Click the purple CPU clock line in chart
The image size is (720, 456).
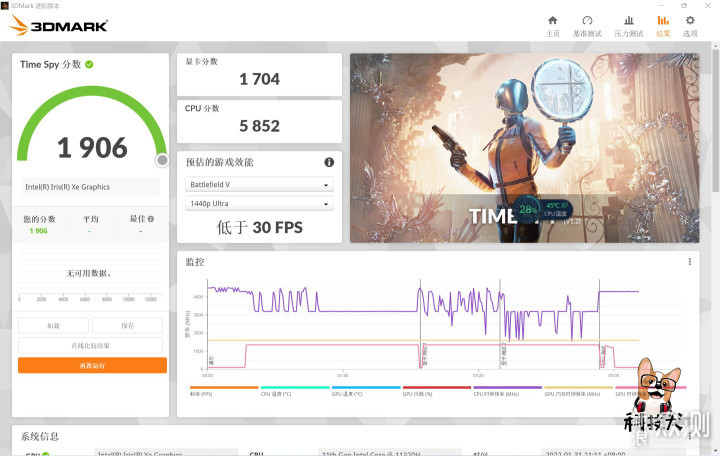pyautogui.click(x=367, y=311)
